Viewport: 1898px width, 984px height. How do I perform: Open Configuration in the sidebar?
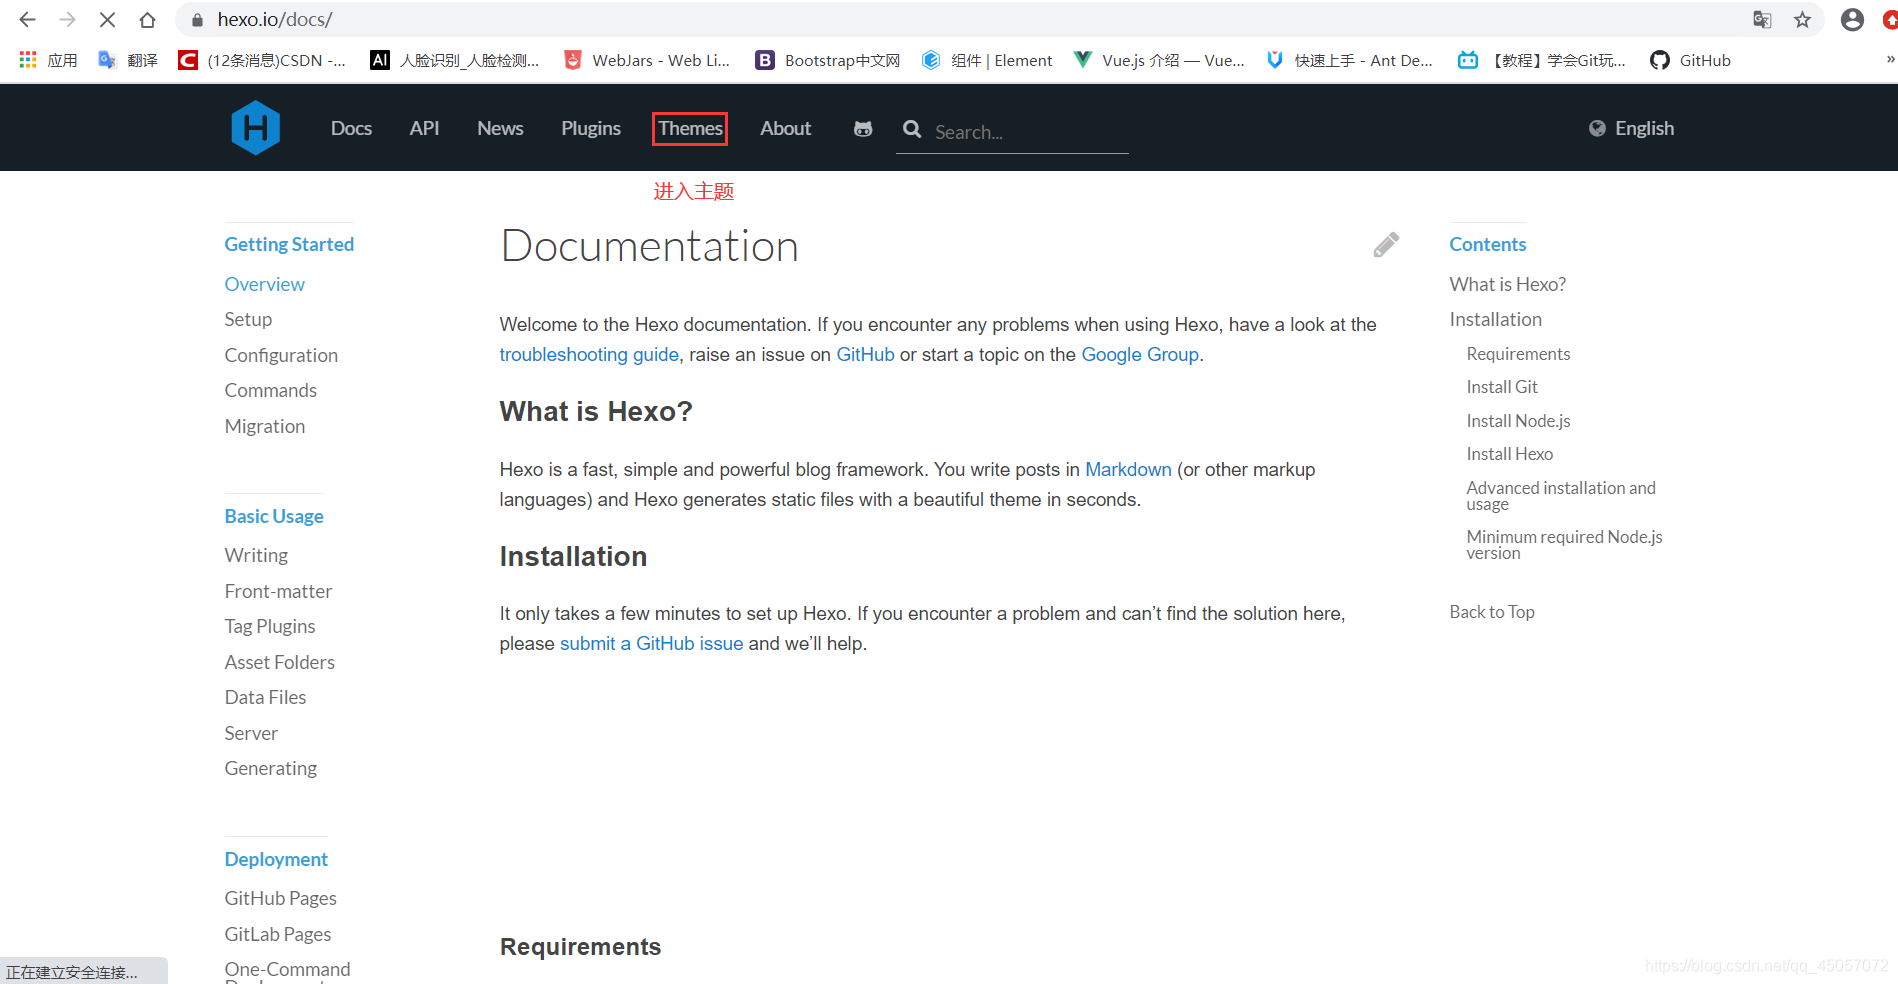click(281, 355)
